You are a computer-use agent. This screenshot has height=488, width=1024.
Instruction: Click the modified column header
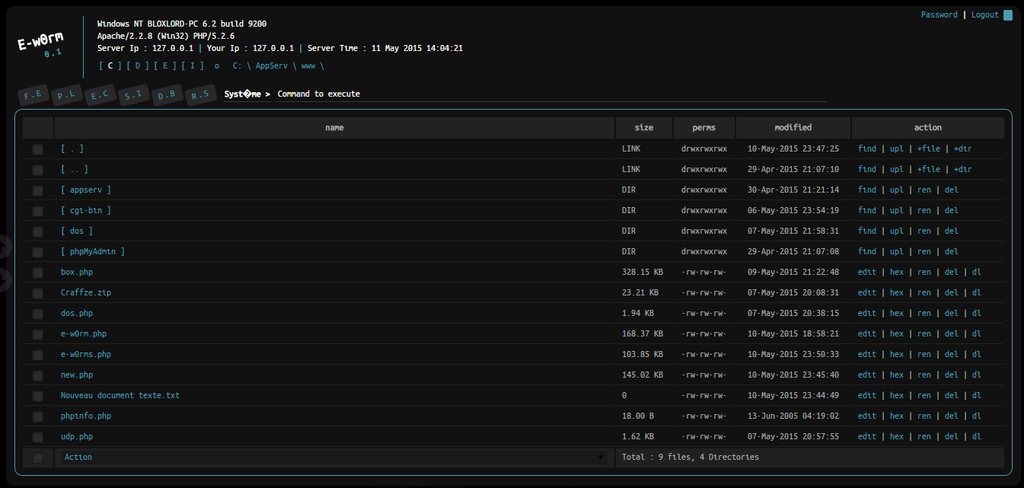click(x=793, y=128)
